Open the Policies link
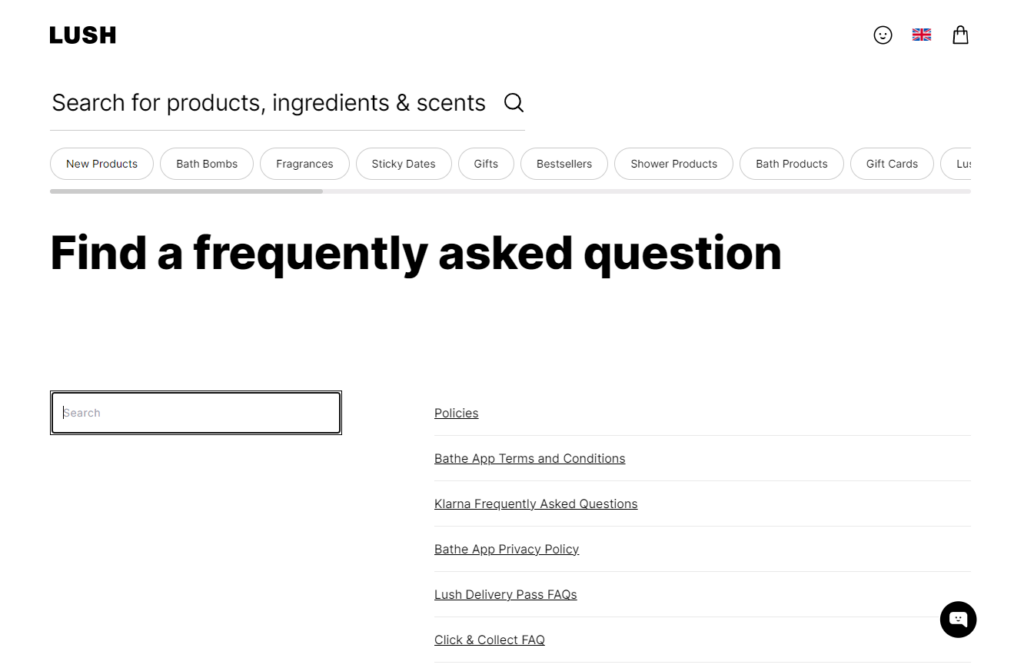 [456, 412]
